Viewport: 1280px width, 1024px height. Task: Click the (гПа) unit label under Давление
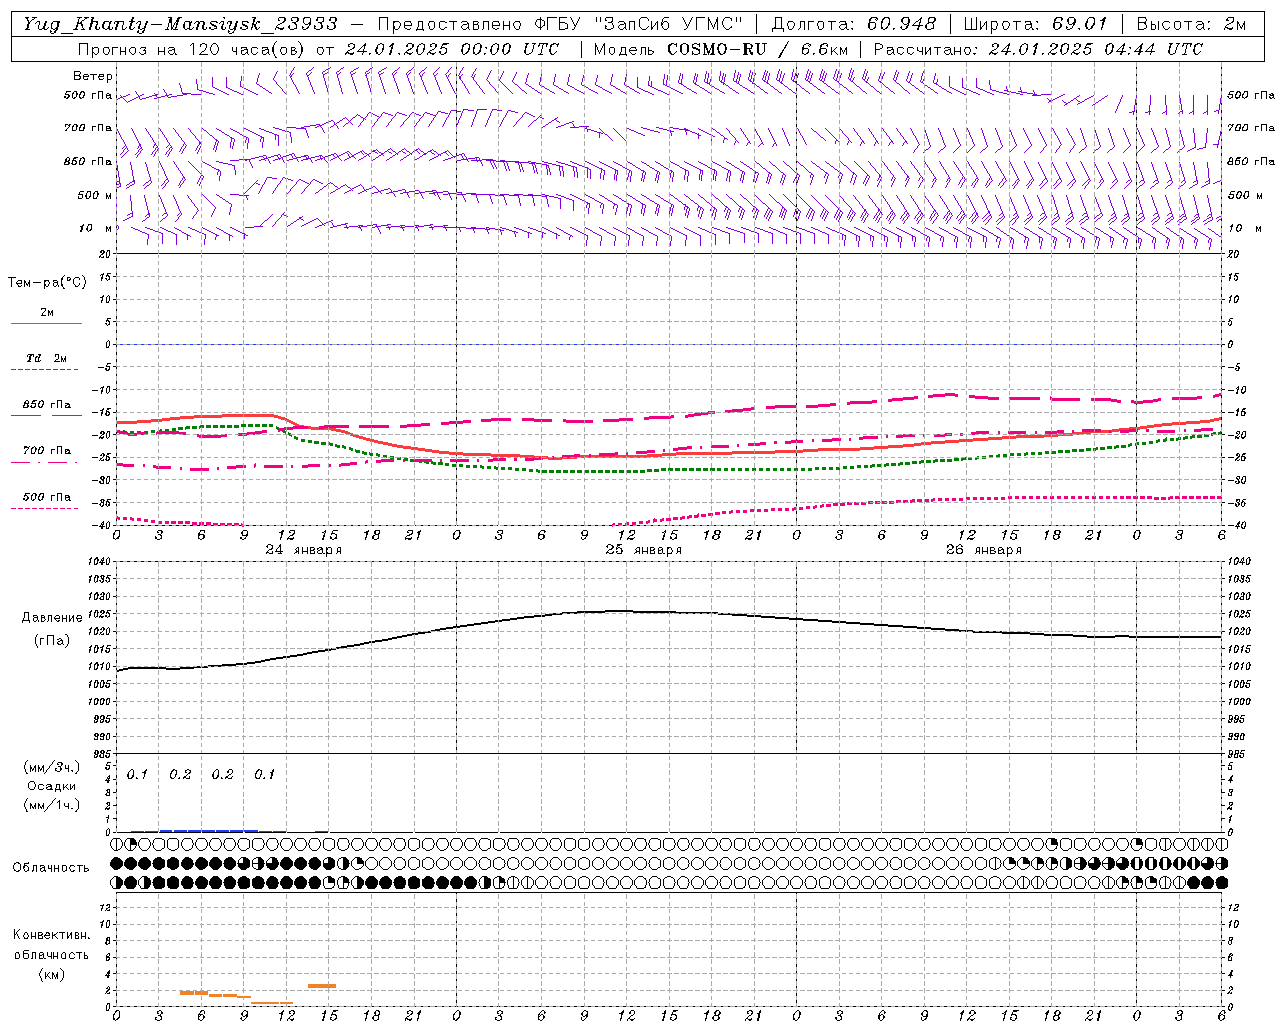click(x=52, y=641)
